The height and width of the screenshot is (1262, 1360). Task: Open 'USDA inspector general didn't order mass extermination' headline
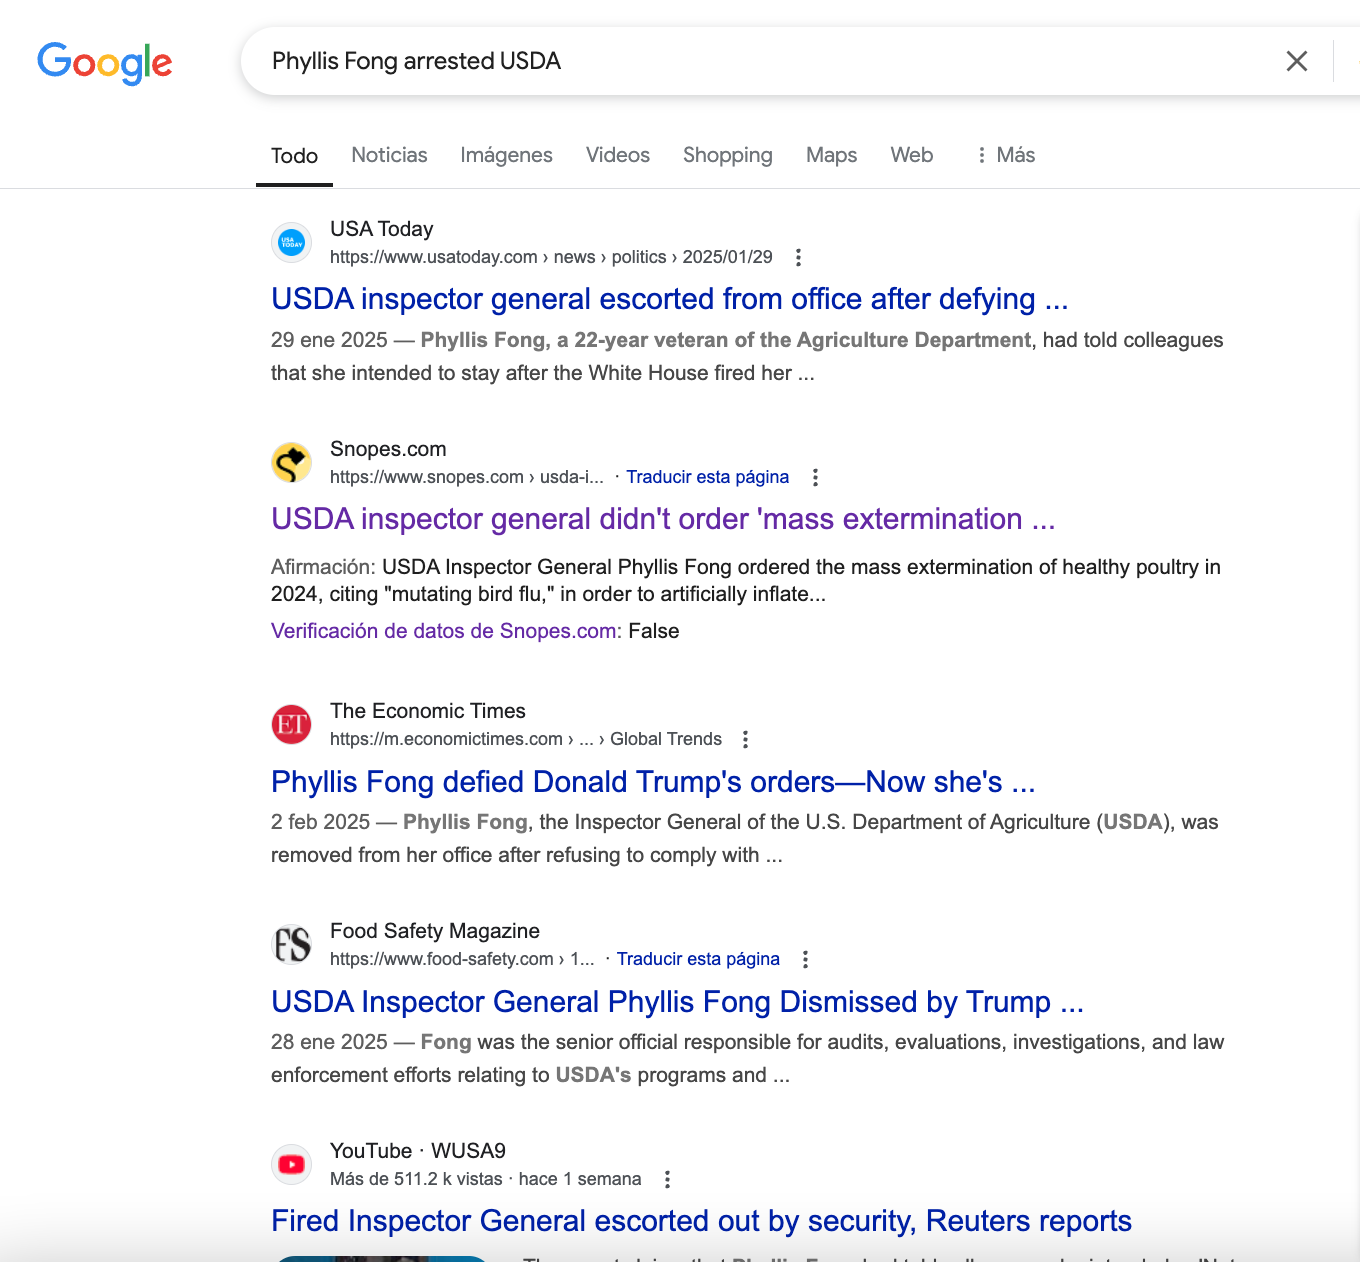(x=663, y=519)
